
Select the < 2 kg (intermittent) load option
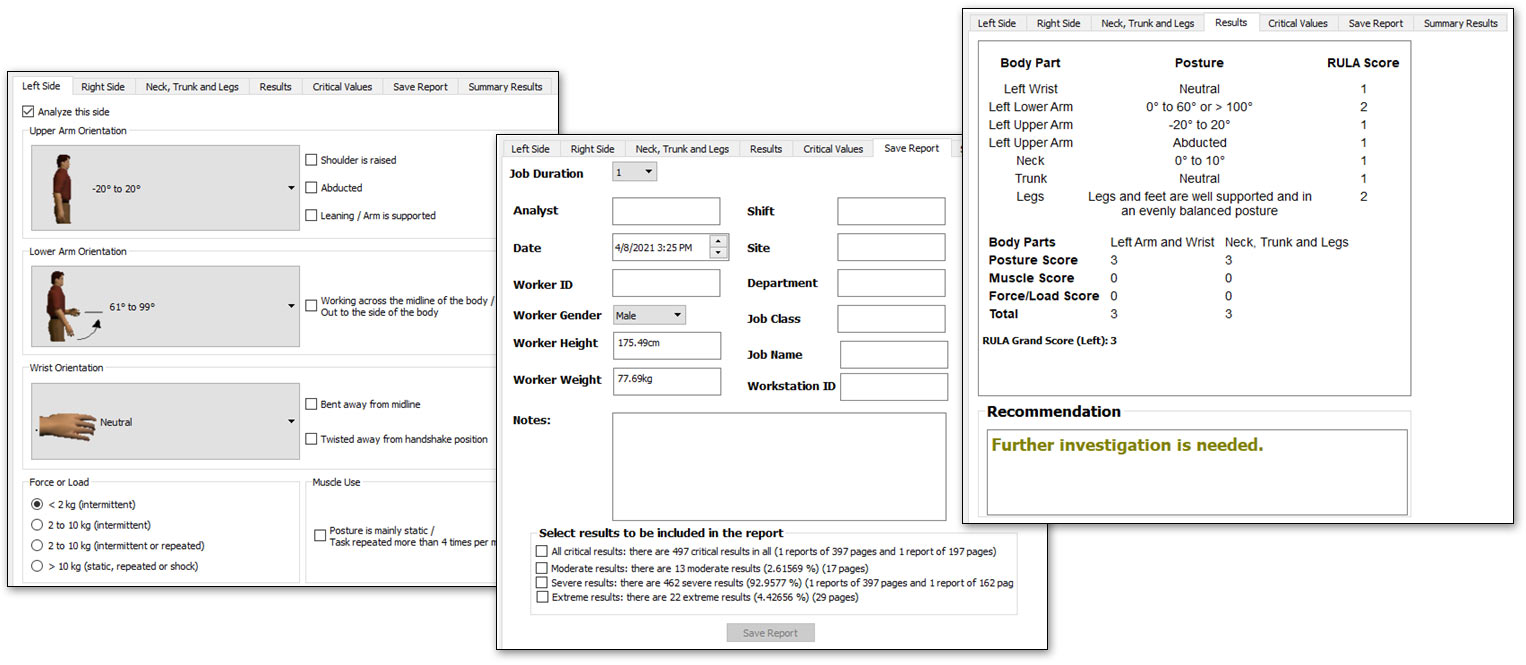click(x=38, y=504)
